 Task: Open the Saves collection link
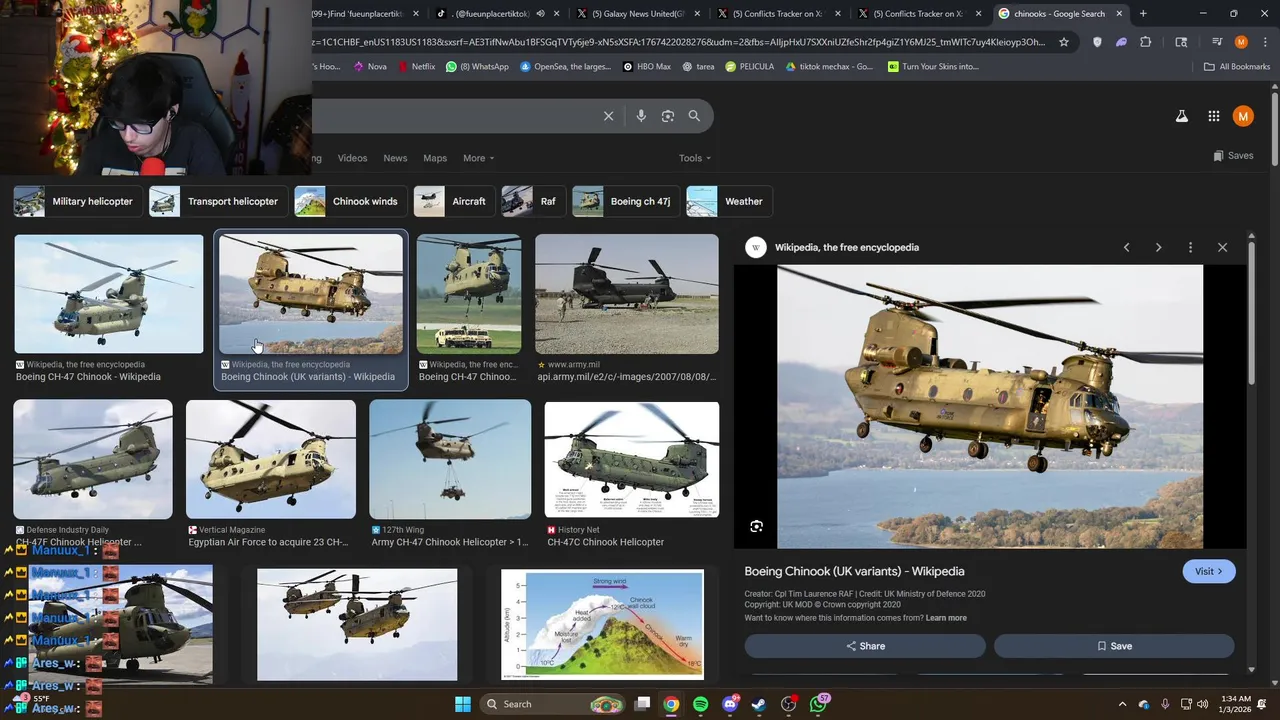(1233, 156)
